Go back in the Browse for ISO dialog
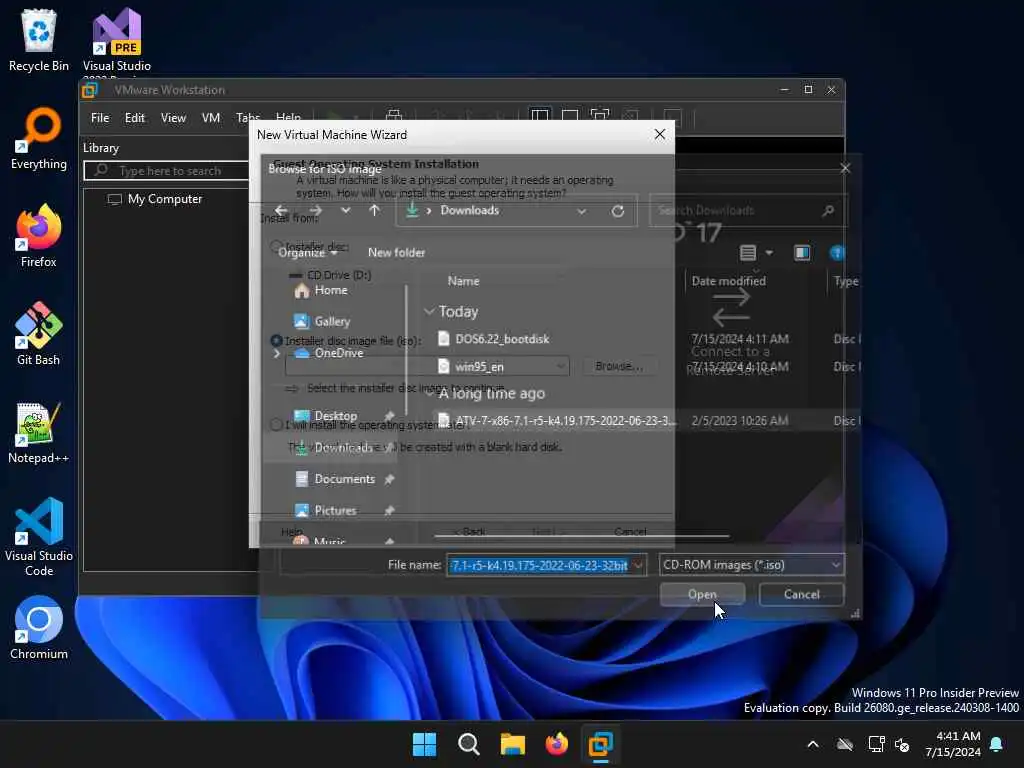This screenshot has height=768, width=1024. click(x=281, y=210)
